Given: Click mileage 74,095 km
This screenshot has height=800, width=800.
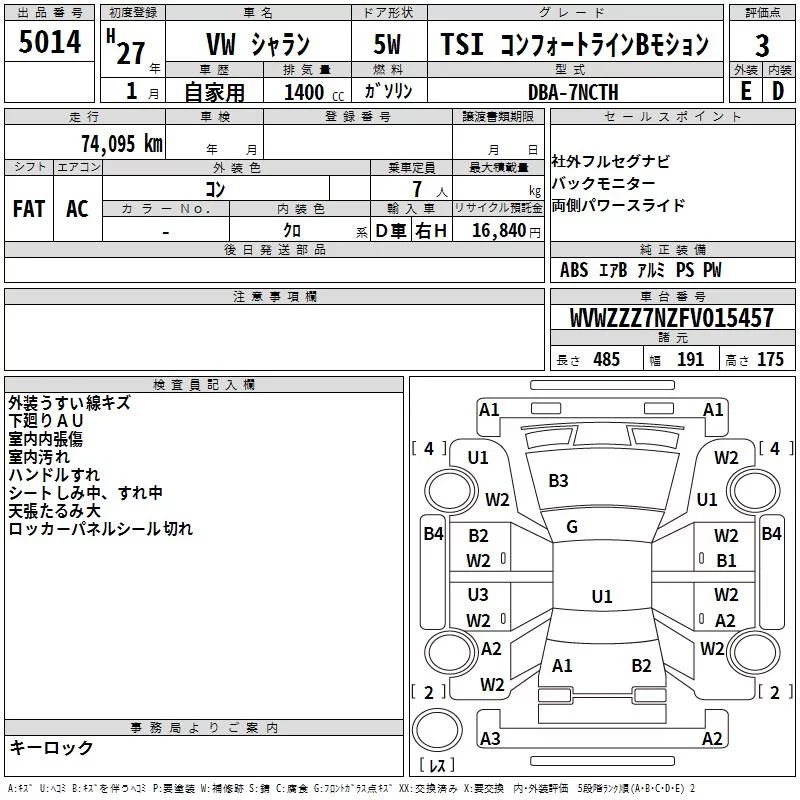Looking at the screenshot, I should pos(122,143).
